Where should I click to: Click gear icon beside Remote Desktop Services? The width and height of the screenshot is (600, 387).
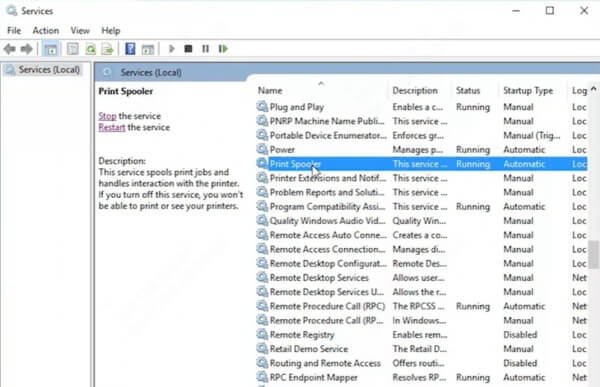262,277
